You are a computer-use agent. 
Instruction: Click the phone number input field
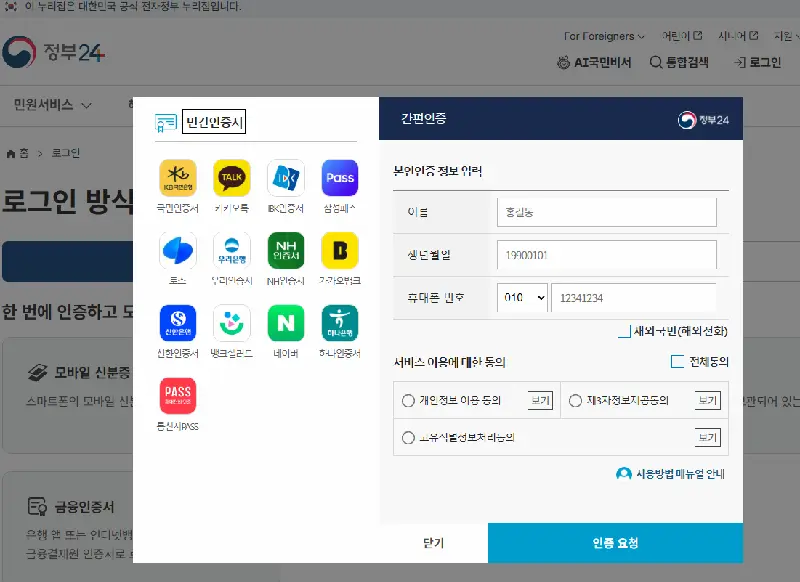pyautogui.click(x=634, y=297)
